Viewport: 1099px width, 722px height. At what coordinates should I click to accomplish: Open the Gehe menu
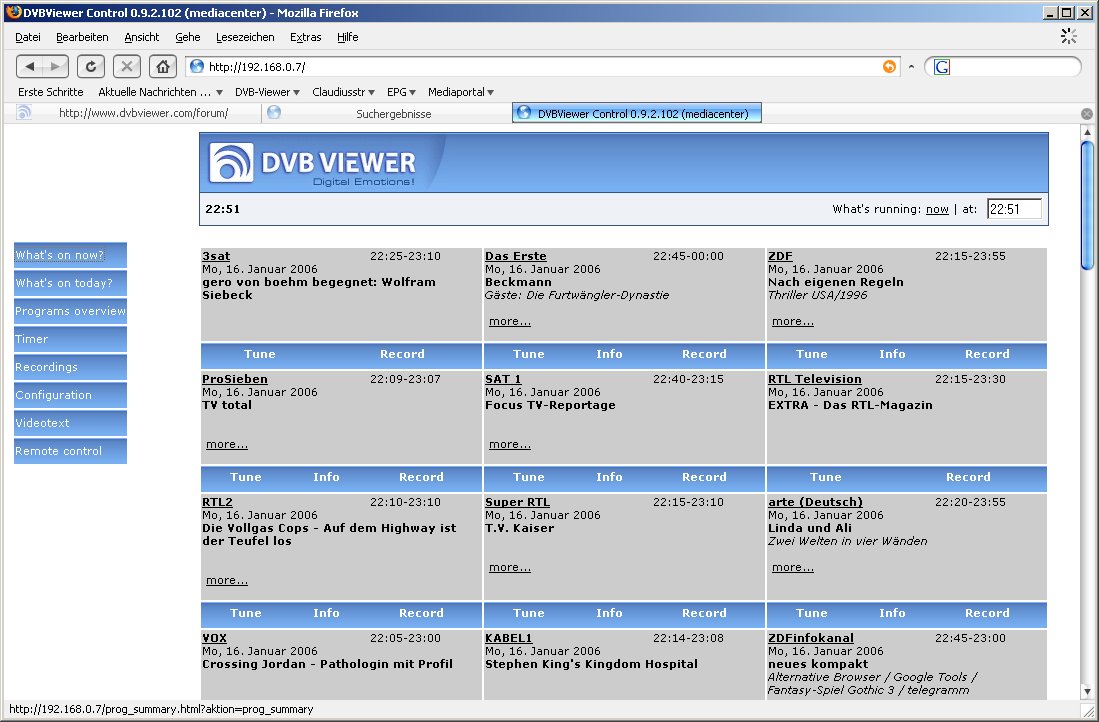[188, 37]
